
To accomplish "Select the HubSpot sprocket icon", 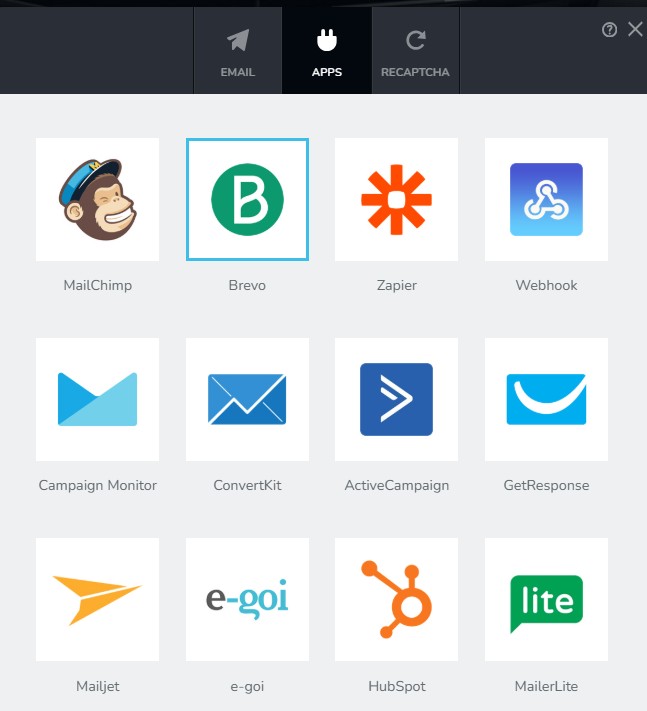I will pyautogui.click(x=396, y=599).
